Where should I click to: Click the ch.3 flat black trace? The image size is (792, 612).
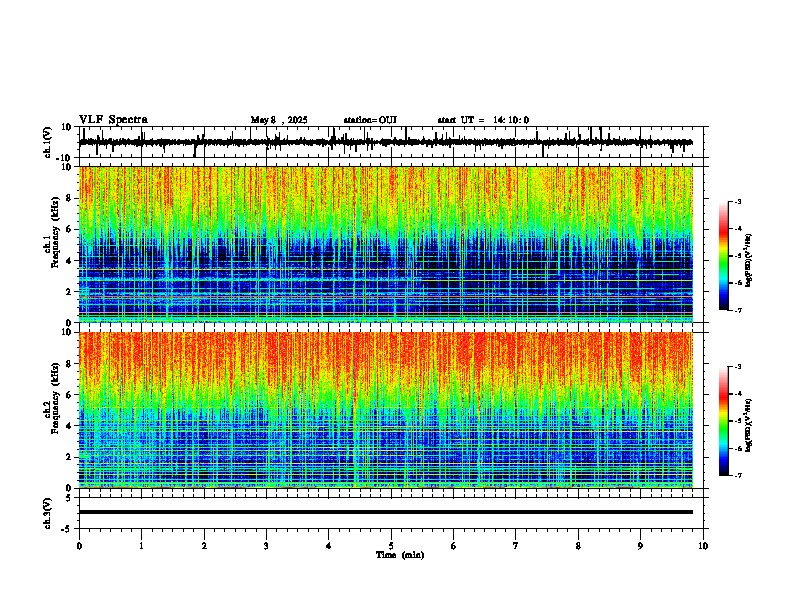tap(386, 512)
